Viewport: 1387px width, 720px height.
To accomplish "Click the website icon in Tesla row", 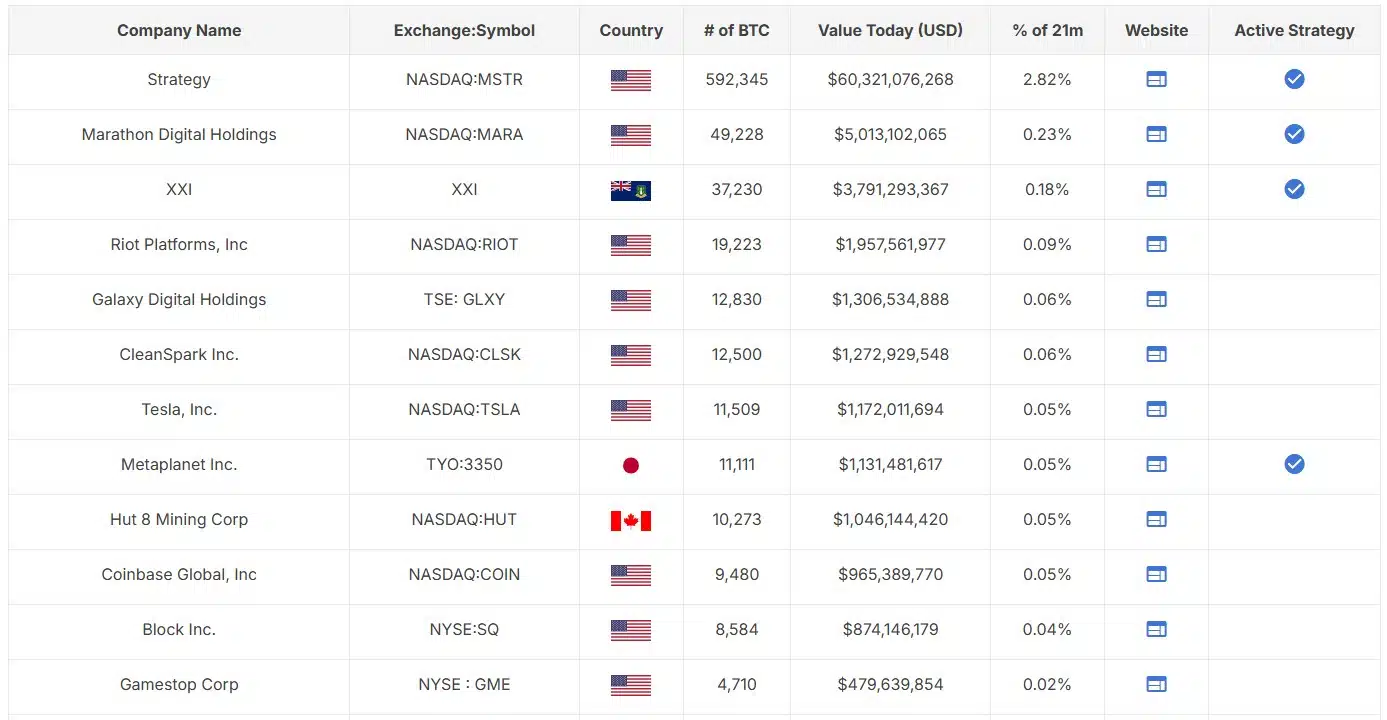I will tap(1156, 409).
